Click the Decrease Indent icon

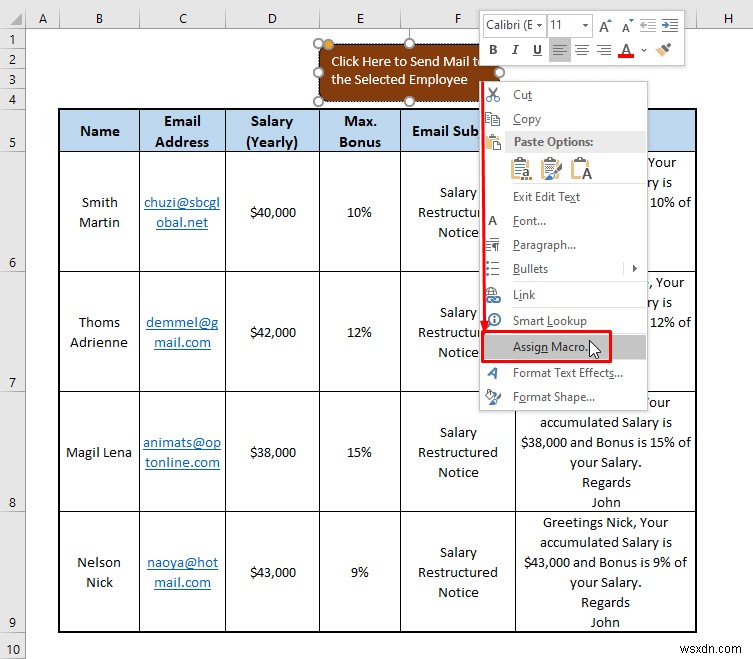648,25
